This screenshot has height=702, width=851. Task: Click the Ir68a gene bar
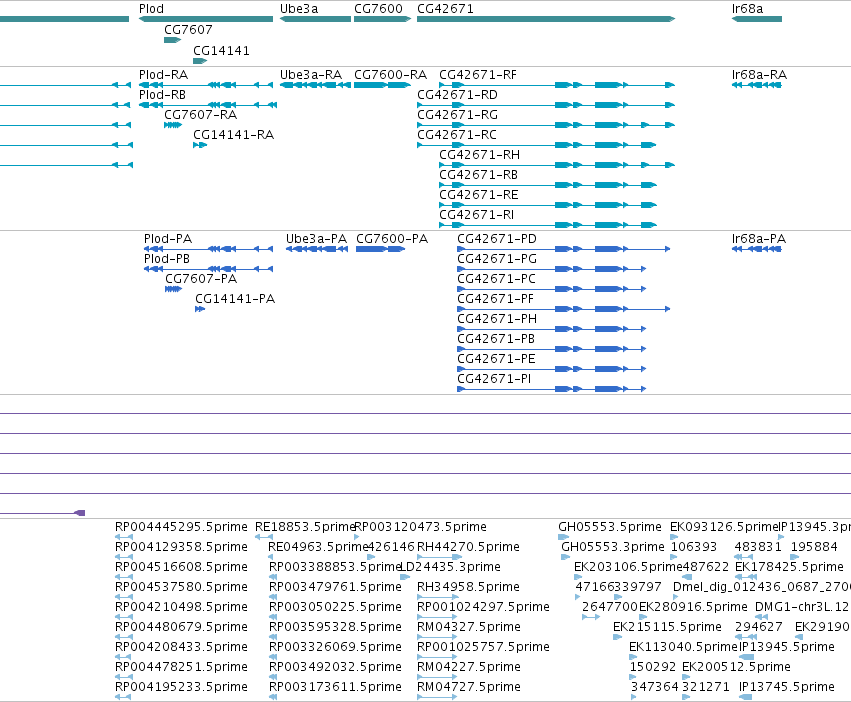[x=757, y=19]
